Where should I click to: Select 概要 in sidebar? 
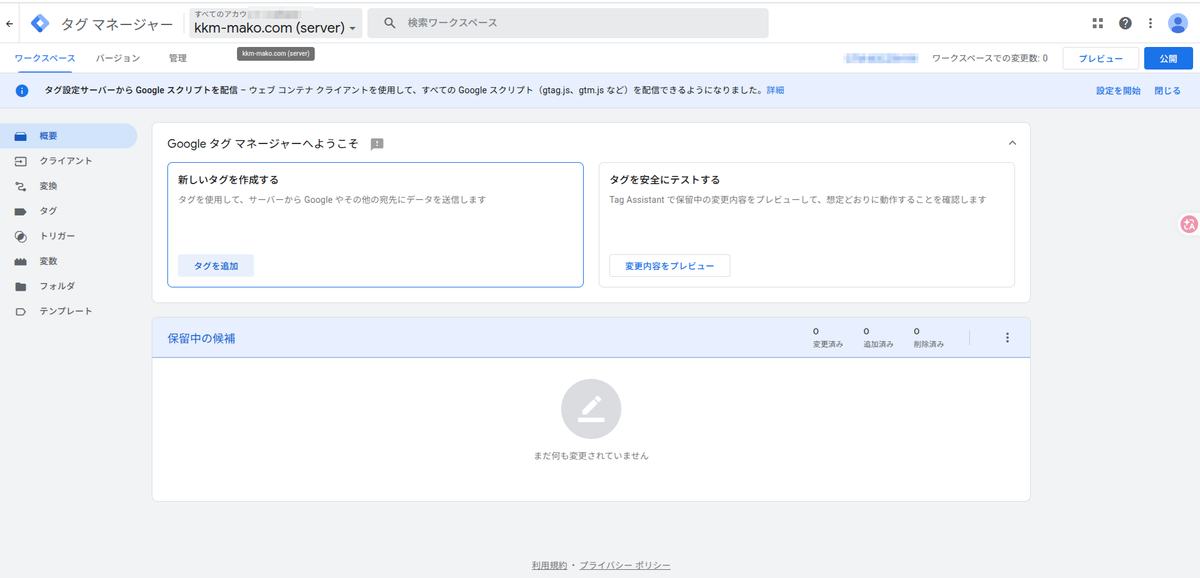coord(68,136)
